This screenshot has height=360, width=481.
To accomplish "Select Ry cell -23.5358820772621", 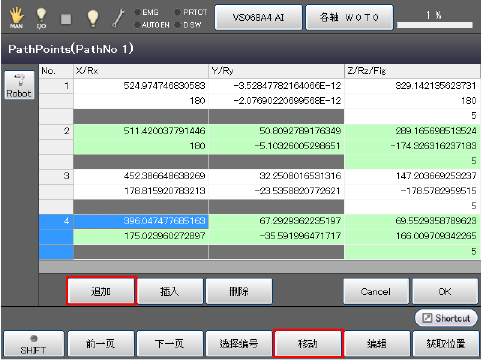I will coord(277,191).
